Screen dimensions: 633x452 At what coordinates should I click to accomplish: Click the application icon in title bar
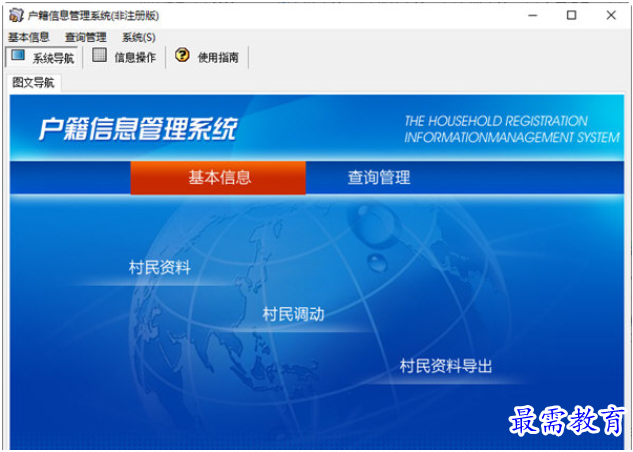(16, 15)
